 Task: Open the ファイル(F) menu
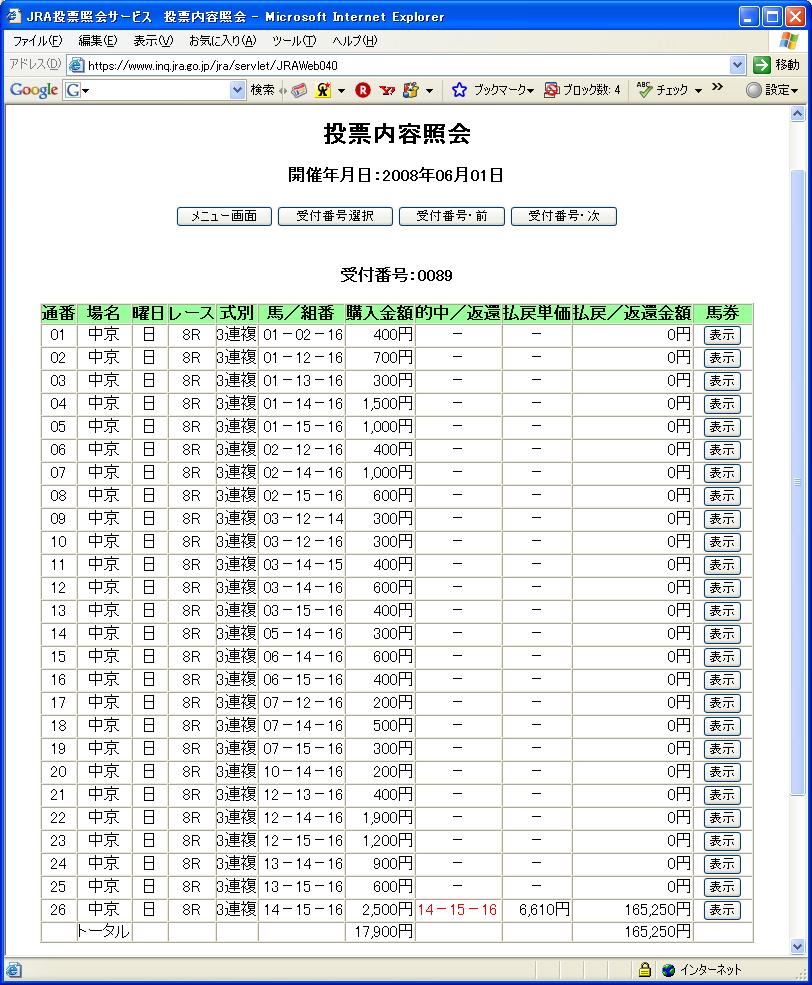point(38,41)
